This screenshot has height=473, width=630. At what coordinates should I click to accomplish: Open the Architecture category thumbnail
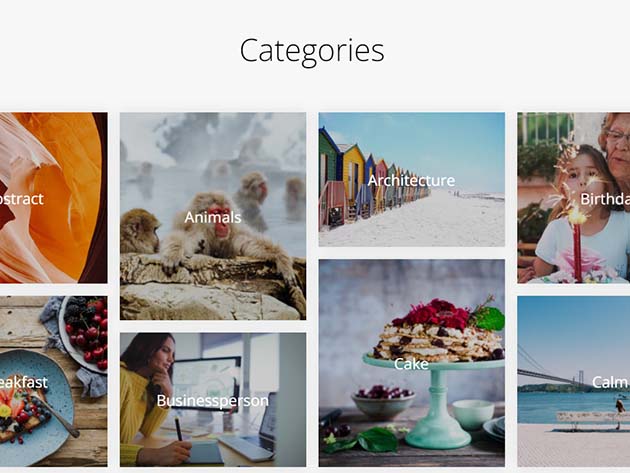tap(412, 179)
